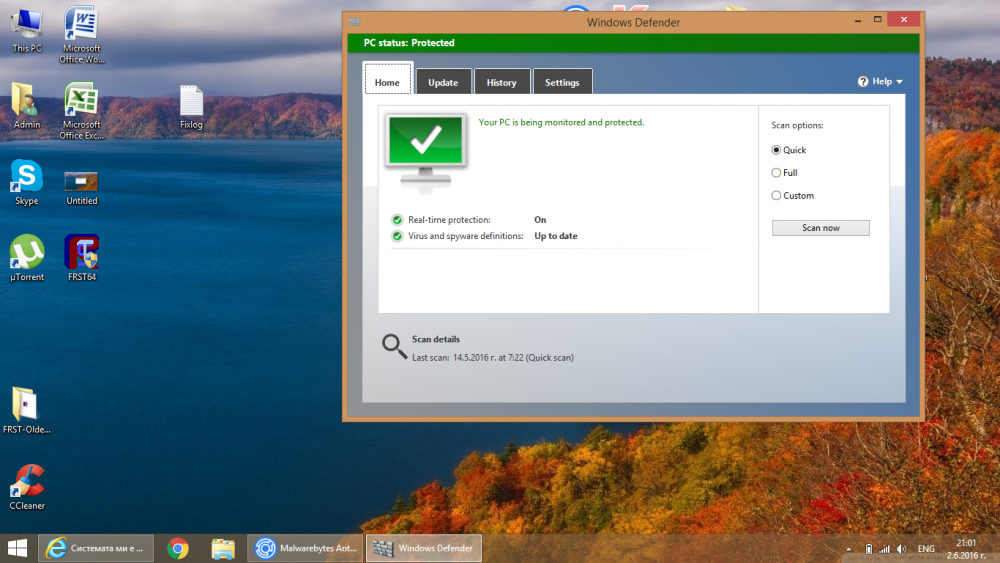
Task: Switch ENG input language indicator
Action: (x=926, y=549)
